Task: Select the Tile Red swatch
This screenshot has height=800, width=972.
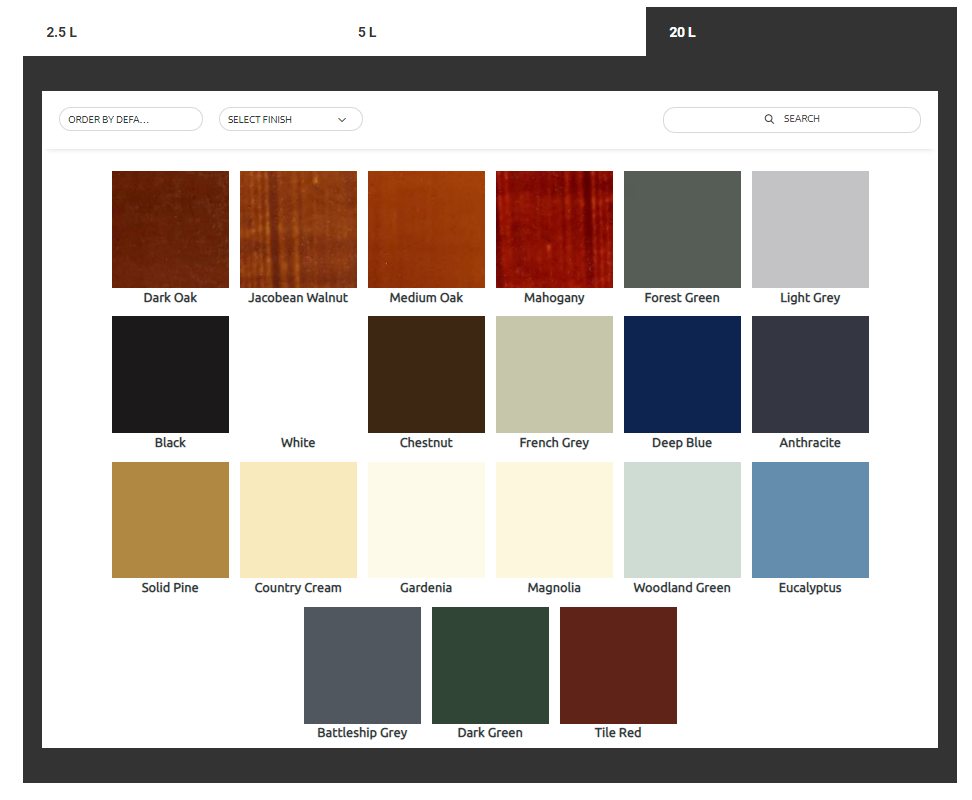Action: point(618,664)
